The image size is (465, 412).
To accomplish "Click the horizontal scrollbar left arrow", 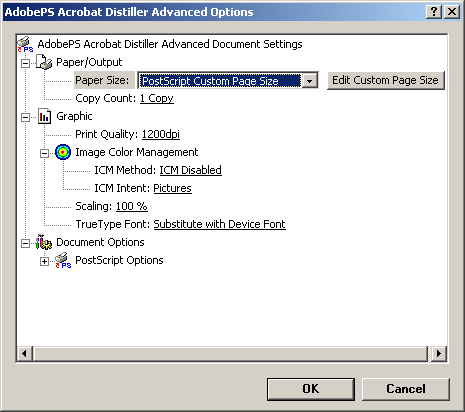I will [x=24, y=353].
